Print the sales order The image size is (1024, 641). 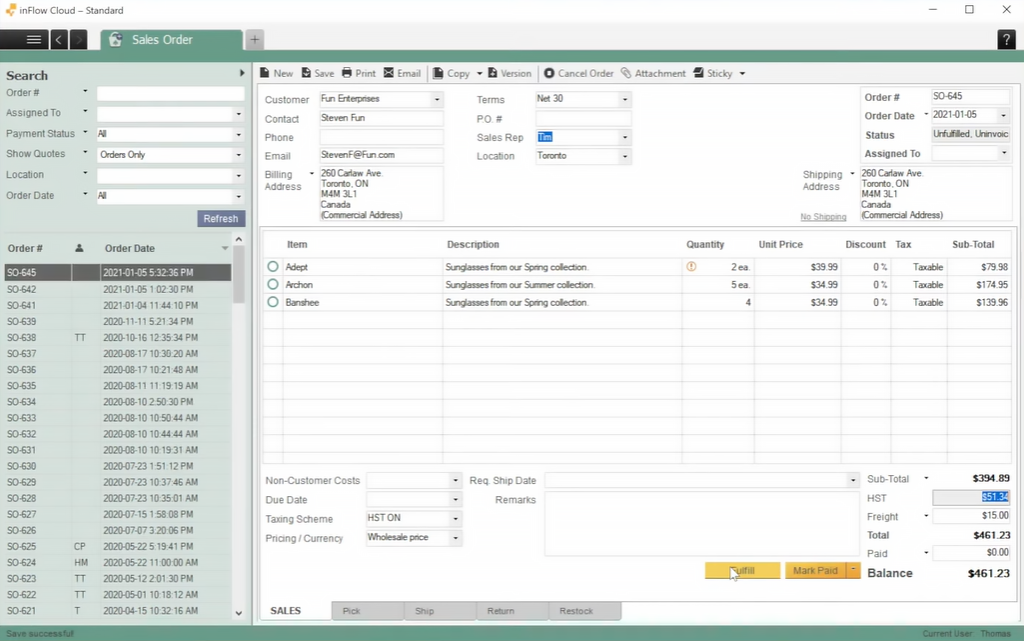[x=359, y=73]
